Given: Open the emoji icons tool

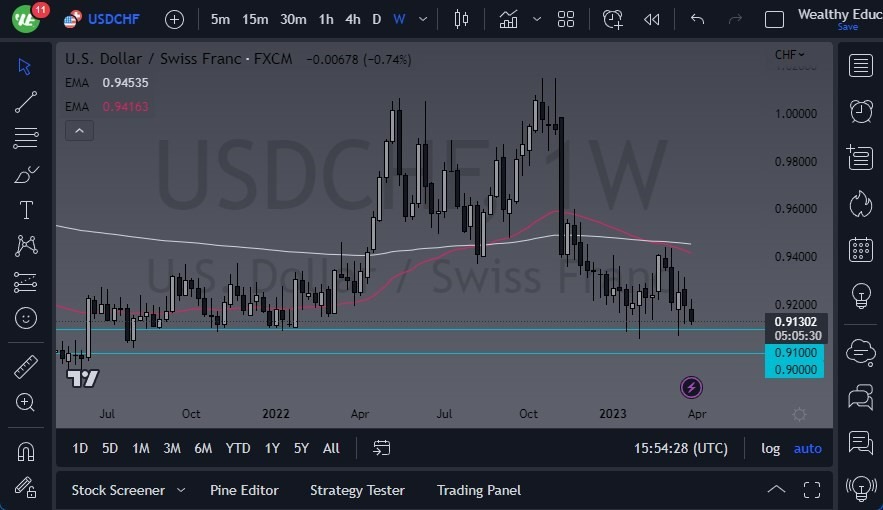Looking at the screenshot, I should [25, 319].
